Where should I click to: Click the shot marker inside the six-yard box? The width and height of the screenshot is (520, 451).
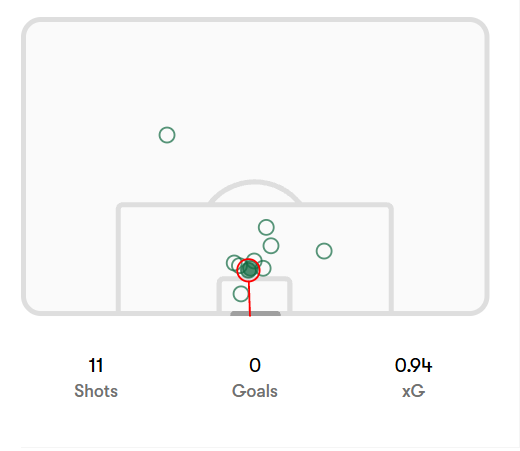click(241, 294)
